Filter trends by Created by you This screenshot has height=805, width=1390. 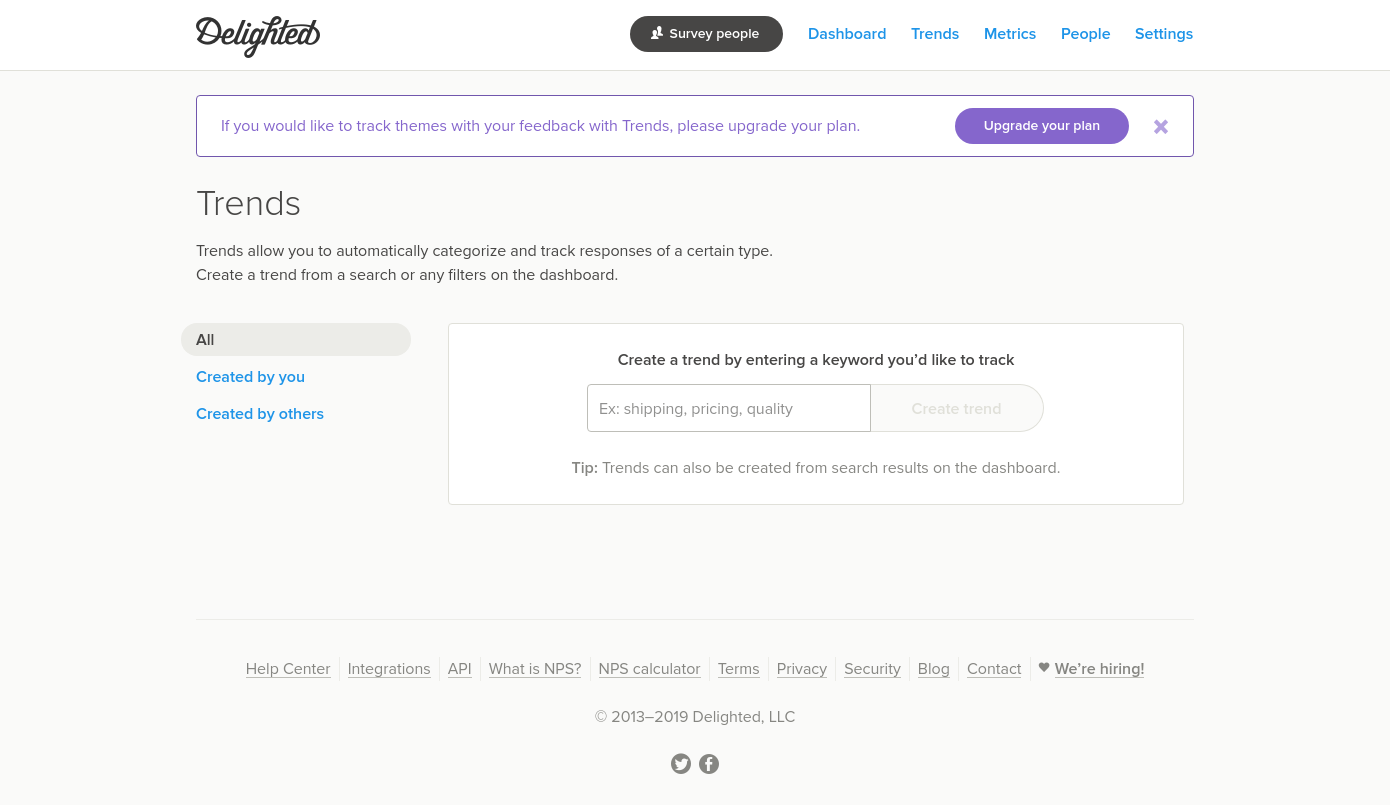tap(250, 377)
